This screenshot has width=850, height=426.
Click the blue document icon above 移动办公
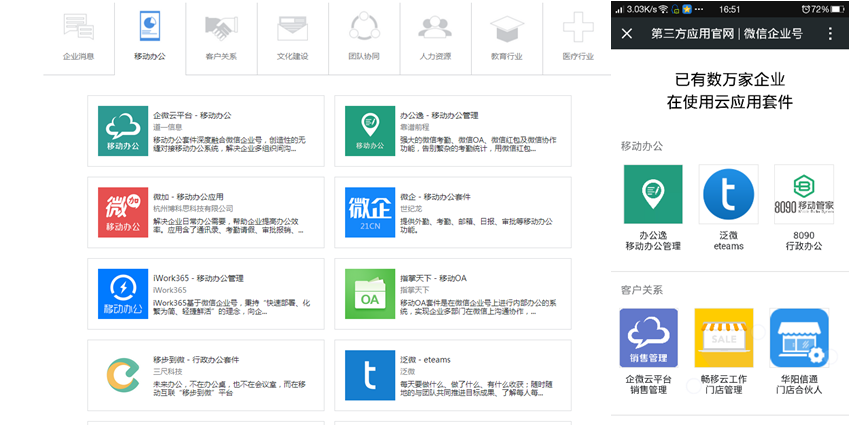[149, 25]
